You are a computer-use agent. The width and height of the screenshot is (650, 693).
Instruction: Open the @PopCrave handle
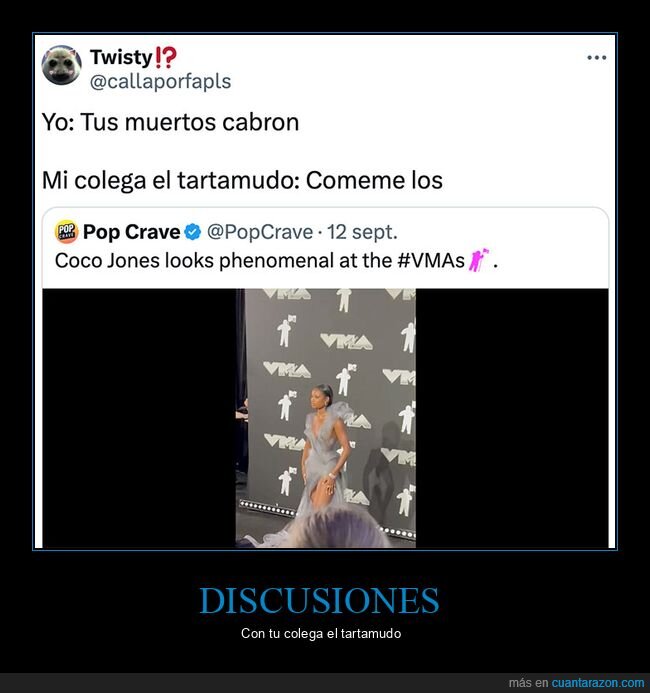tap(260, 232)
